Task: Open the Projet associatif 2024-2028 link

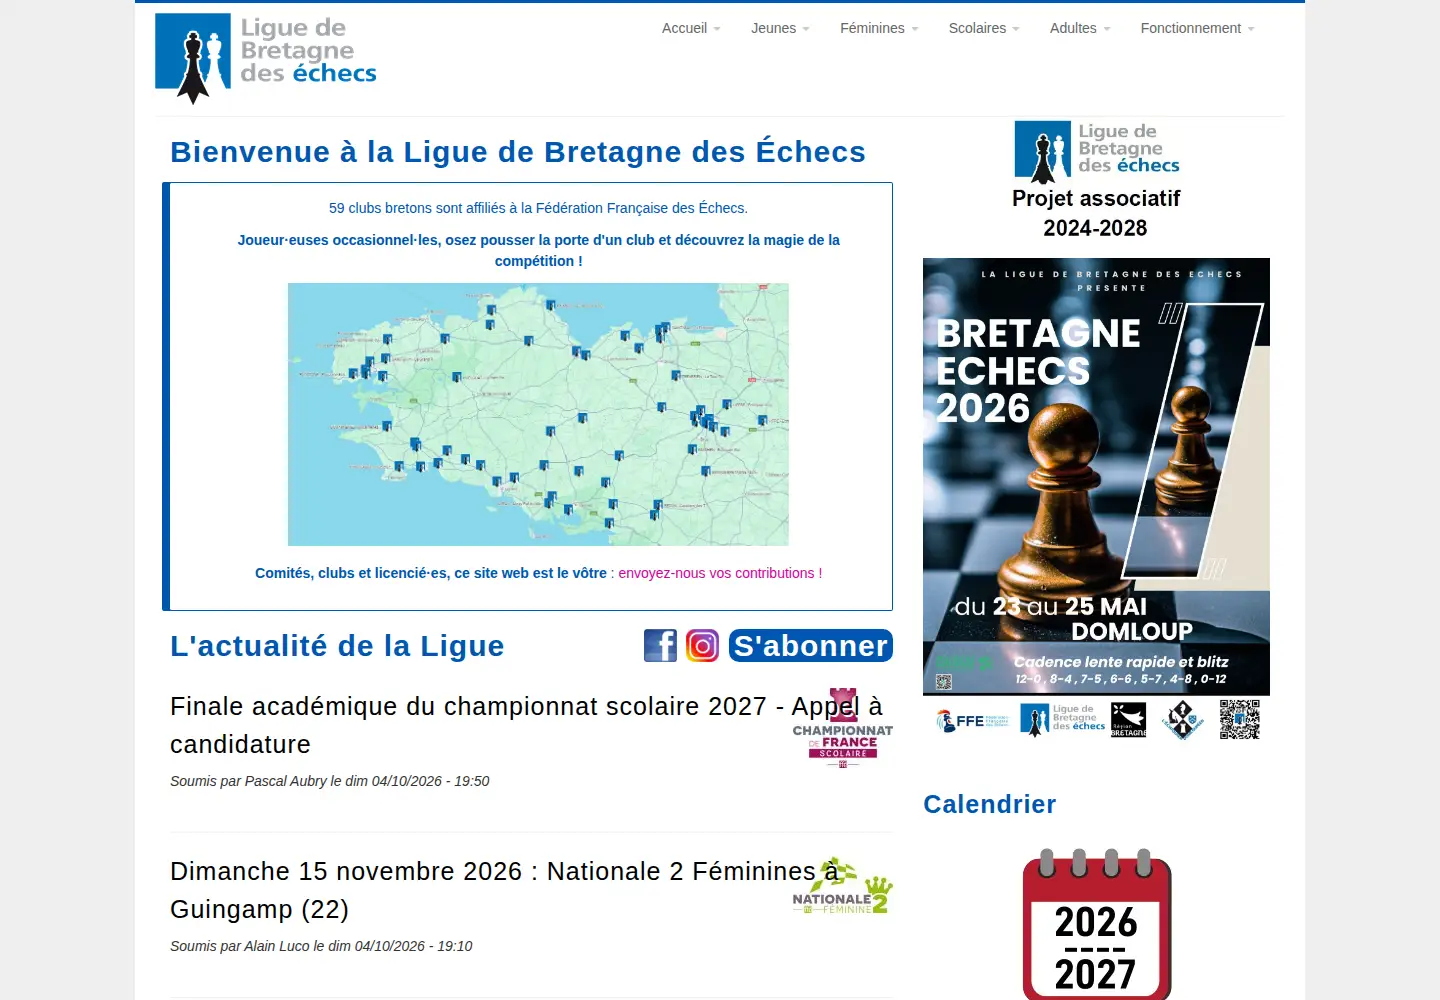Action: [x=1096, y=213]
